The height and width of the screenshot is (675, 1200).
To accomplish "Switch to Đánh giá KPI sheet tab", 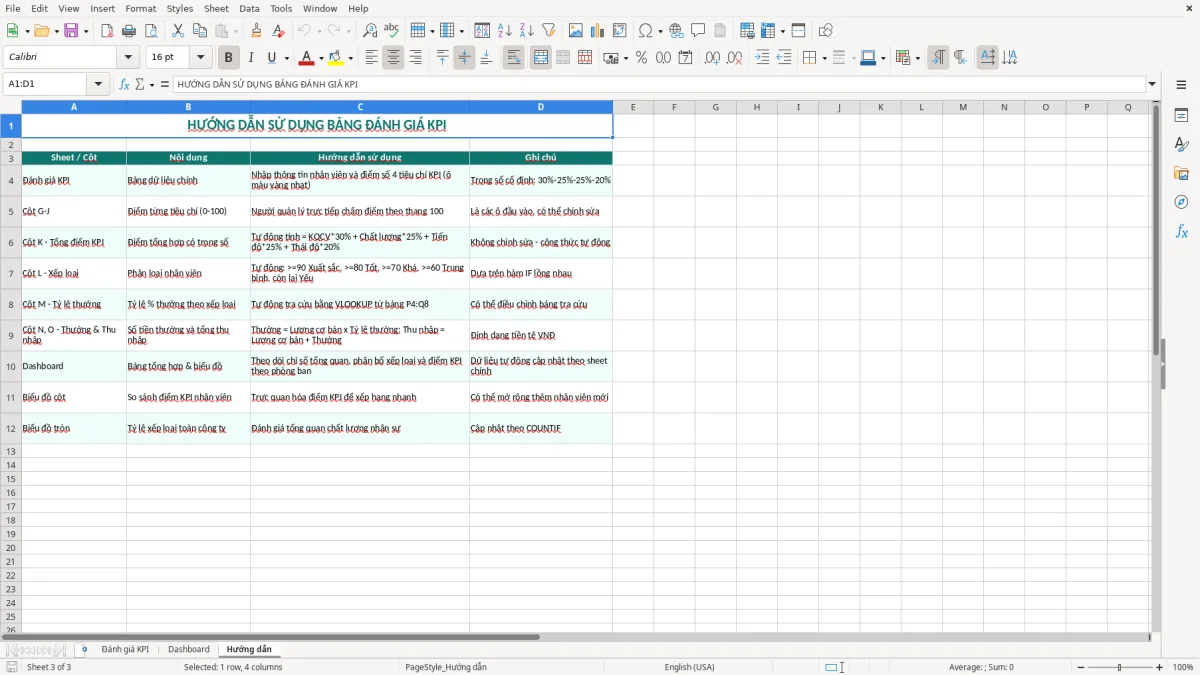I will (x=125, y=649).
